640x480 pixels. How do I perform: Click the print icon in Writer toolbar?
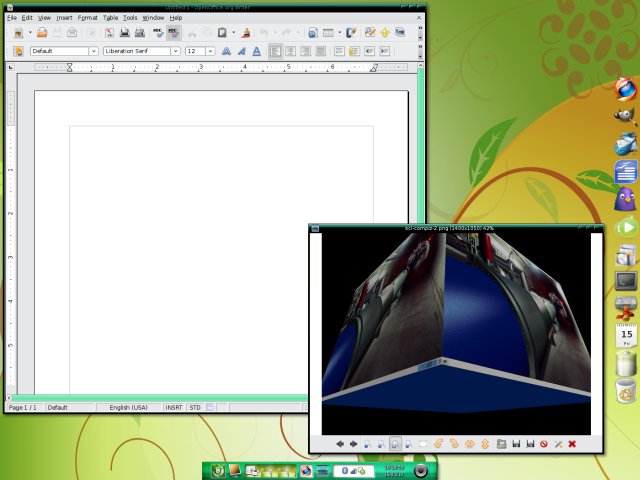(125, 33)
